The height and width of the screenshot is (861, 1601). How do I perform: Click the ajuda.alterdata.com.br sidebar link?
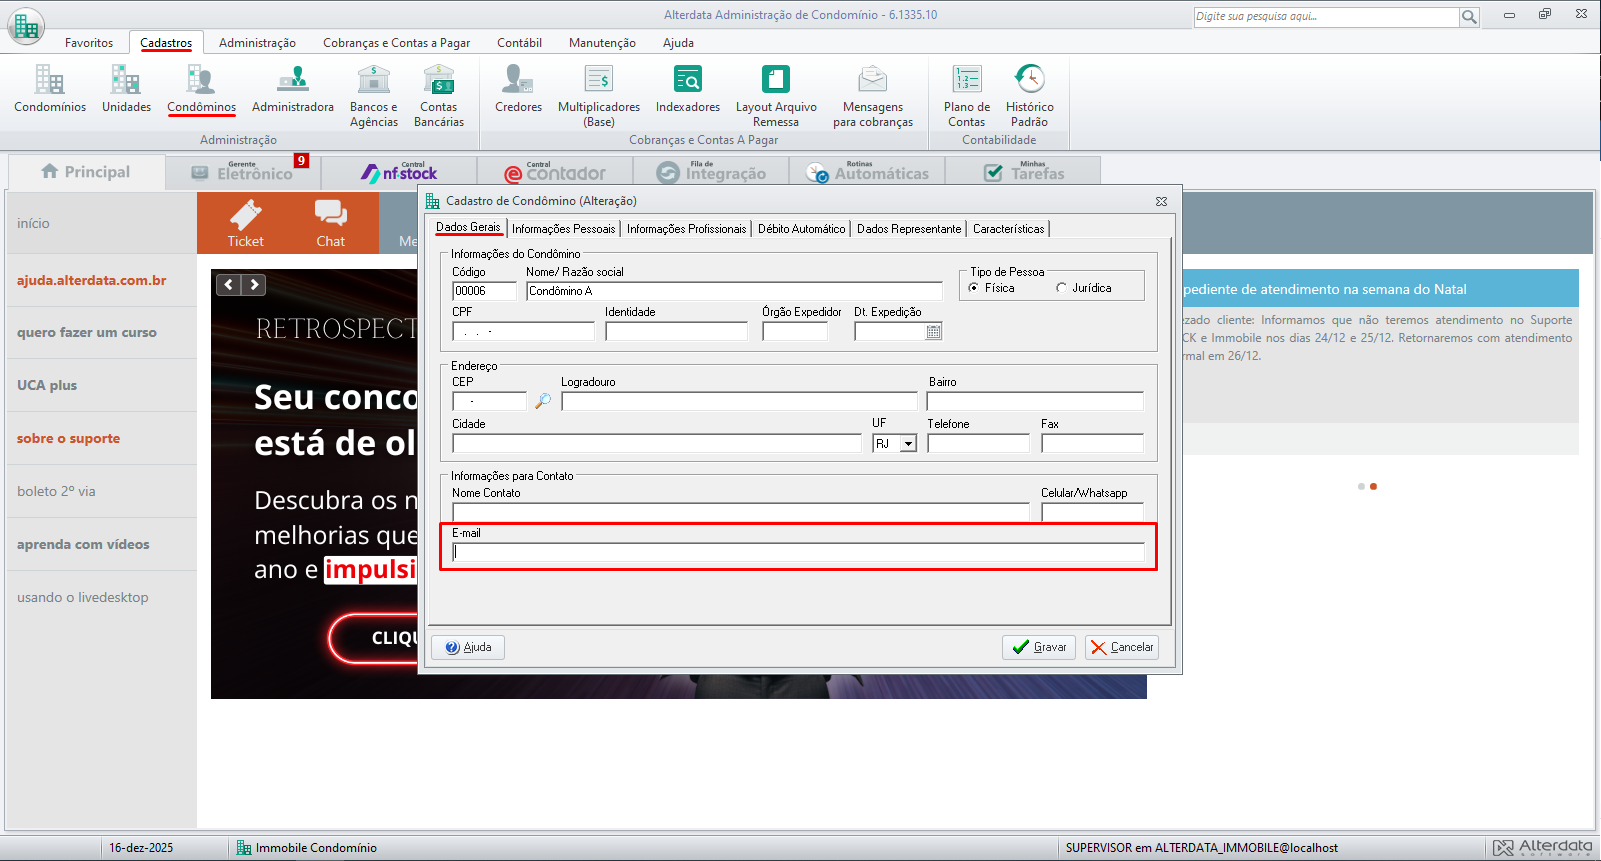[x=92, y=281]
